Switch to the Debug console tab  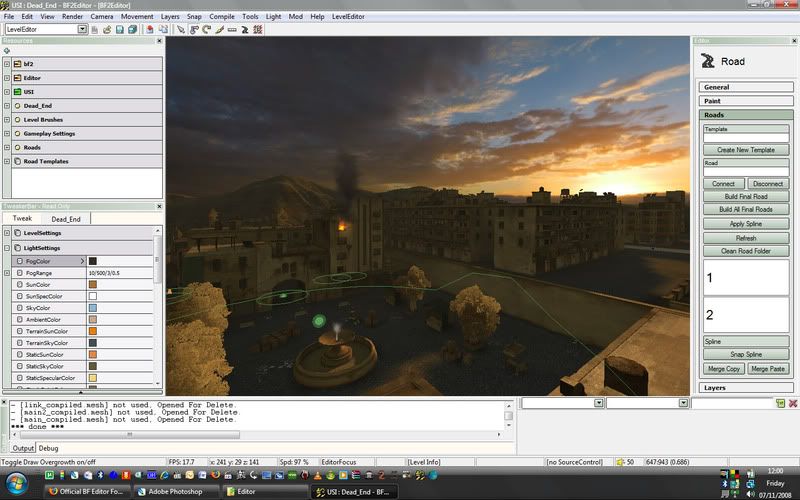tap(48, 448)
